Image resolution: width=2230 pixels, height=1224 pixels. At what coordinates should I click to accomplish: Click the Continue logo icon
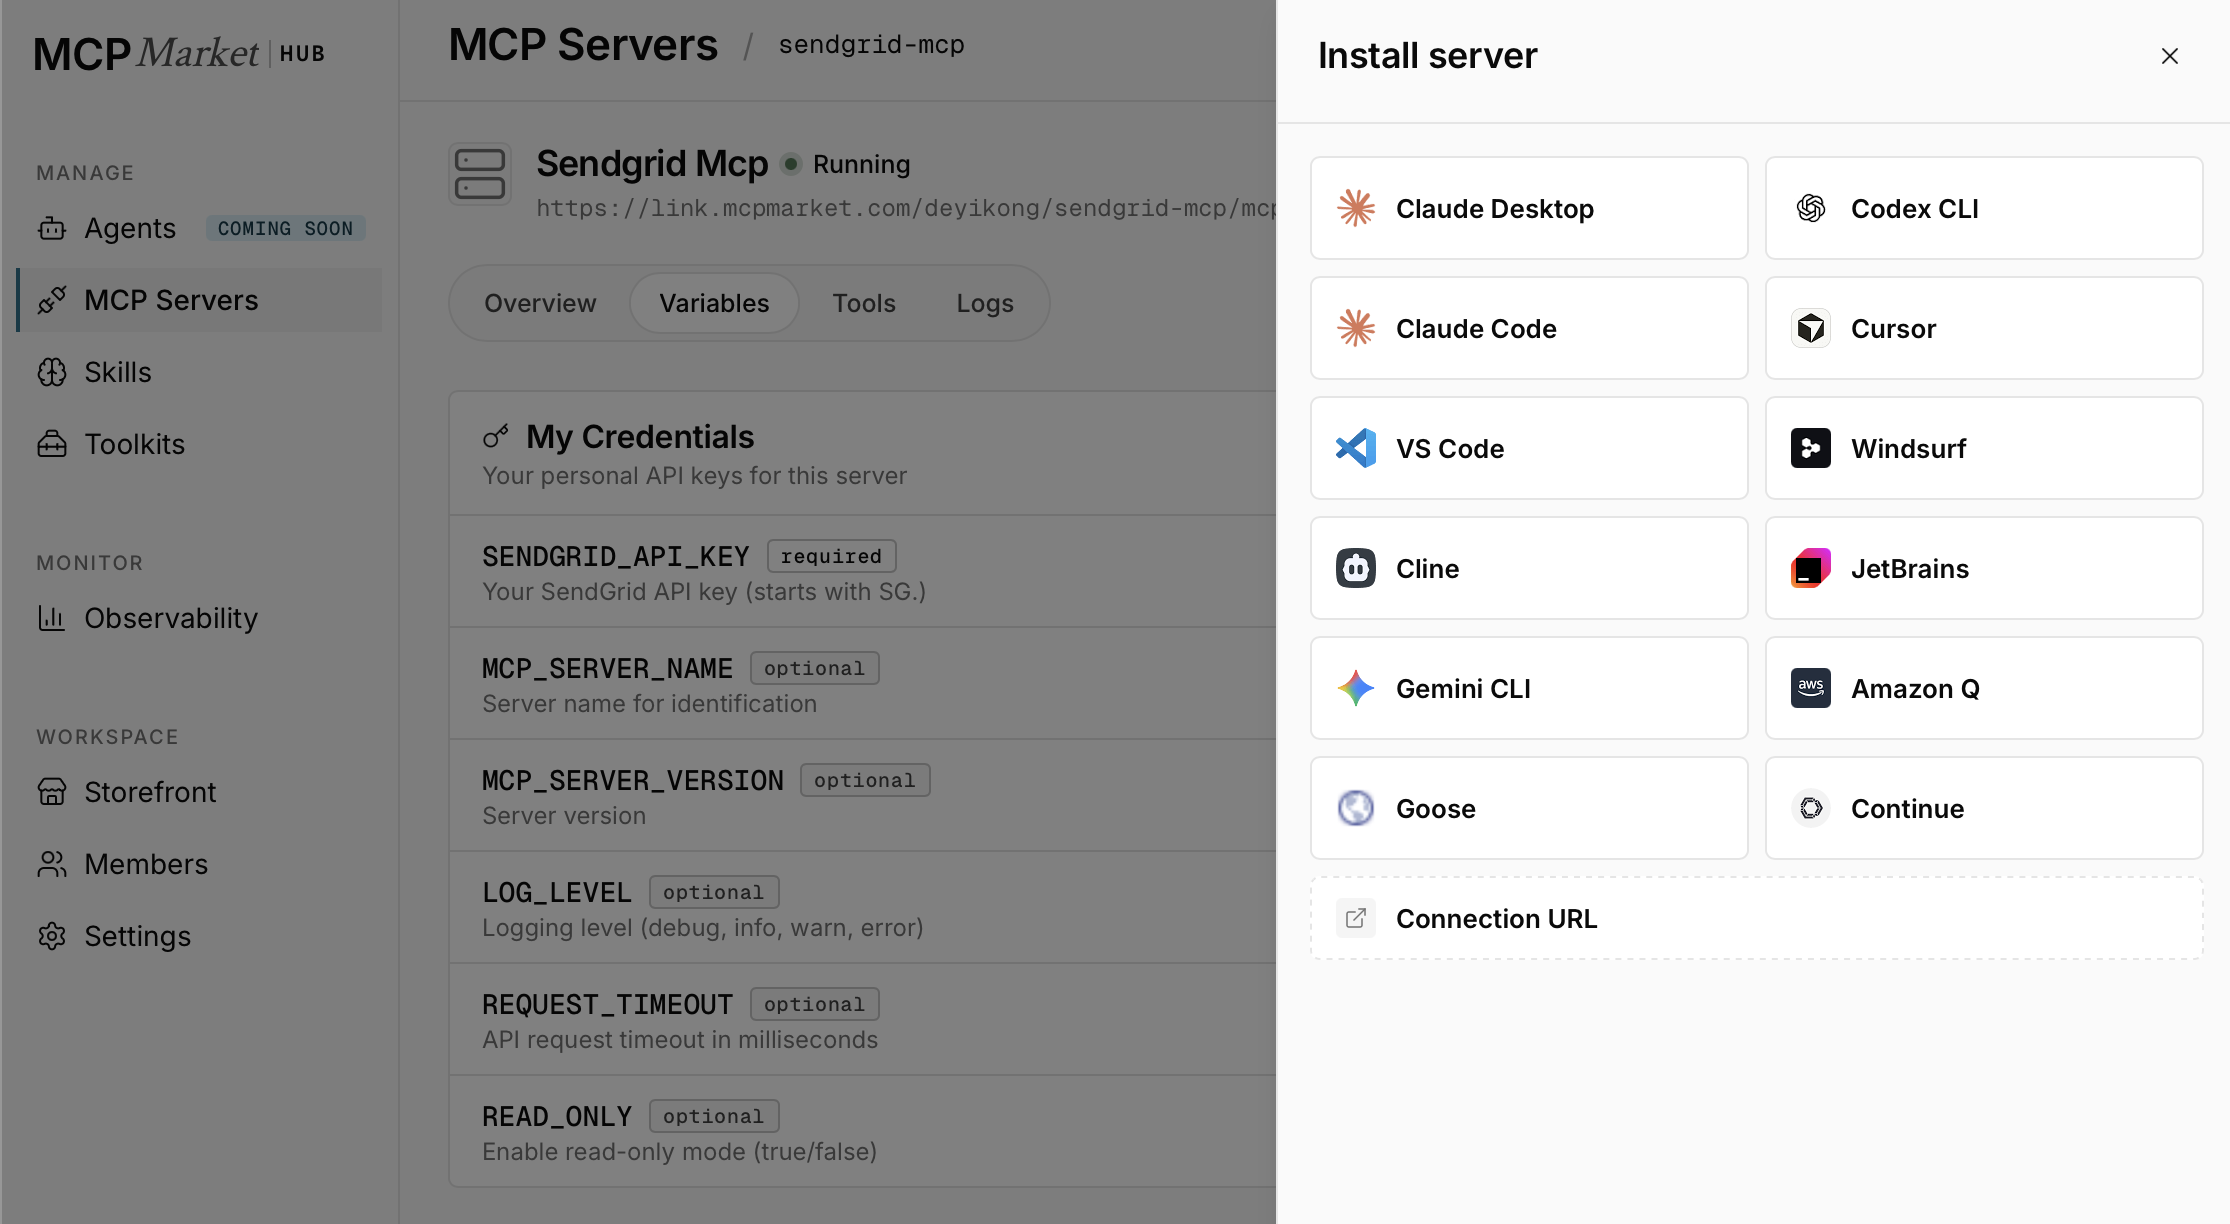pos(1811,808)
